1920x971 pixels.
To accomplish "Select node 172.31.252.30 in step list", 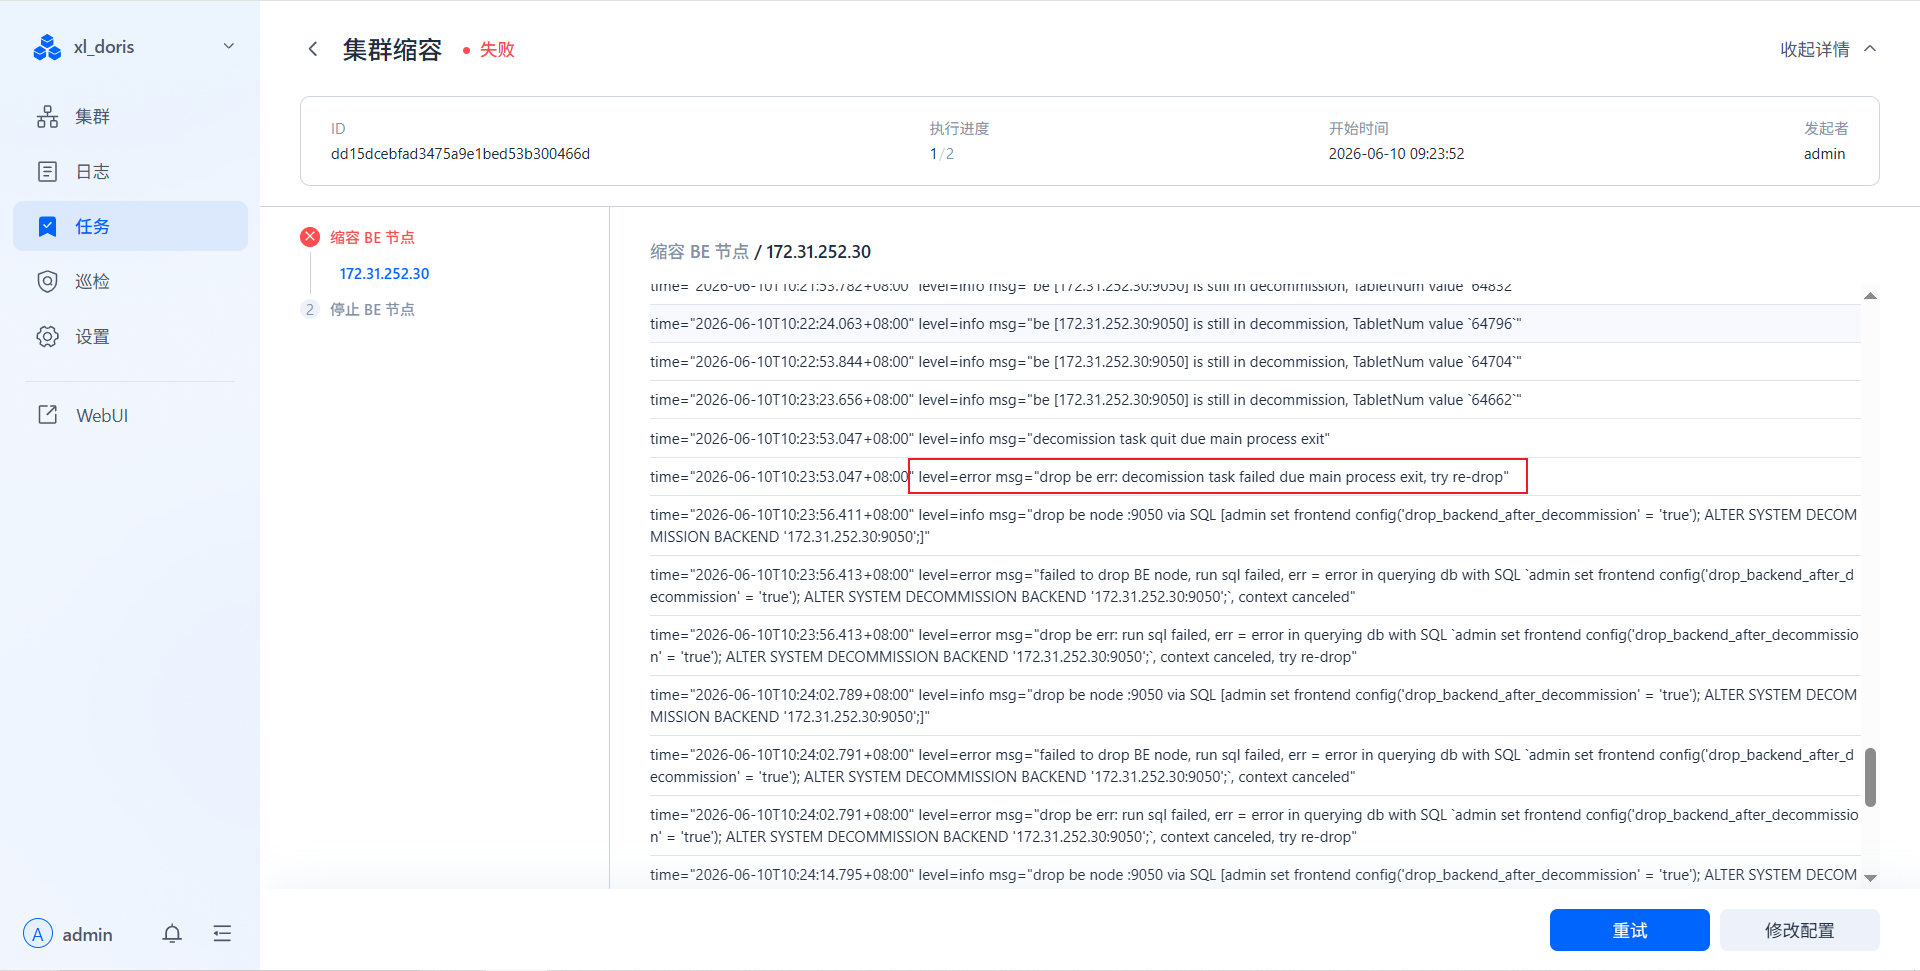I will click(x=384, y=273).
